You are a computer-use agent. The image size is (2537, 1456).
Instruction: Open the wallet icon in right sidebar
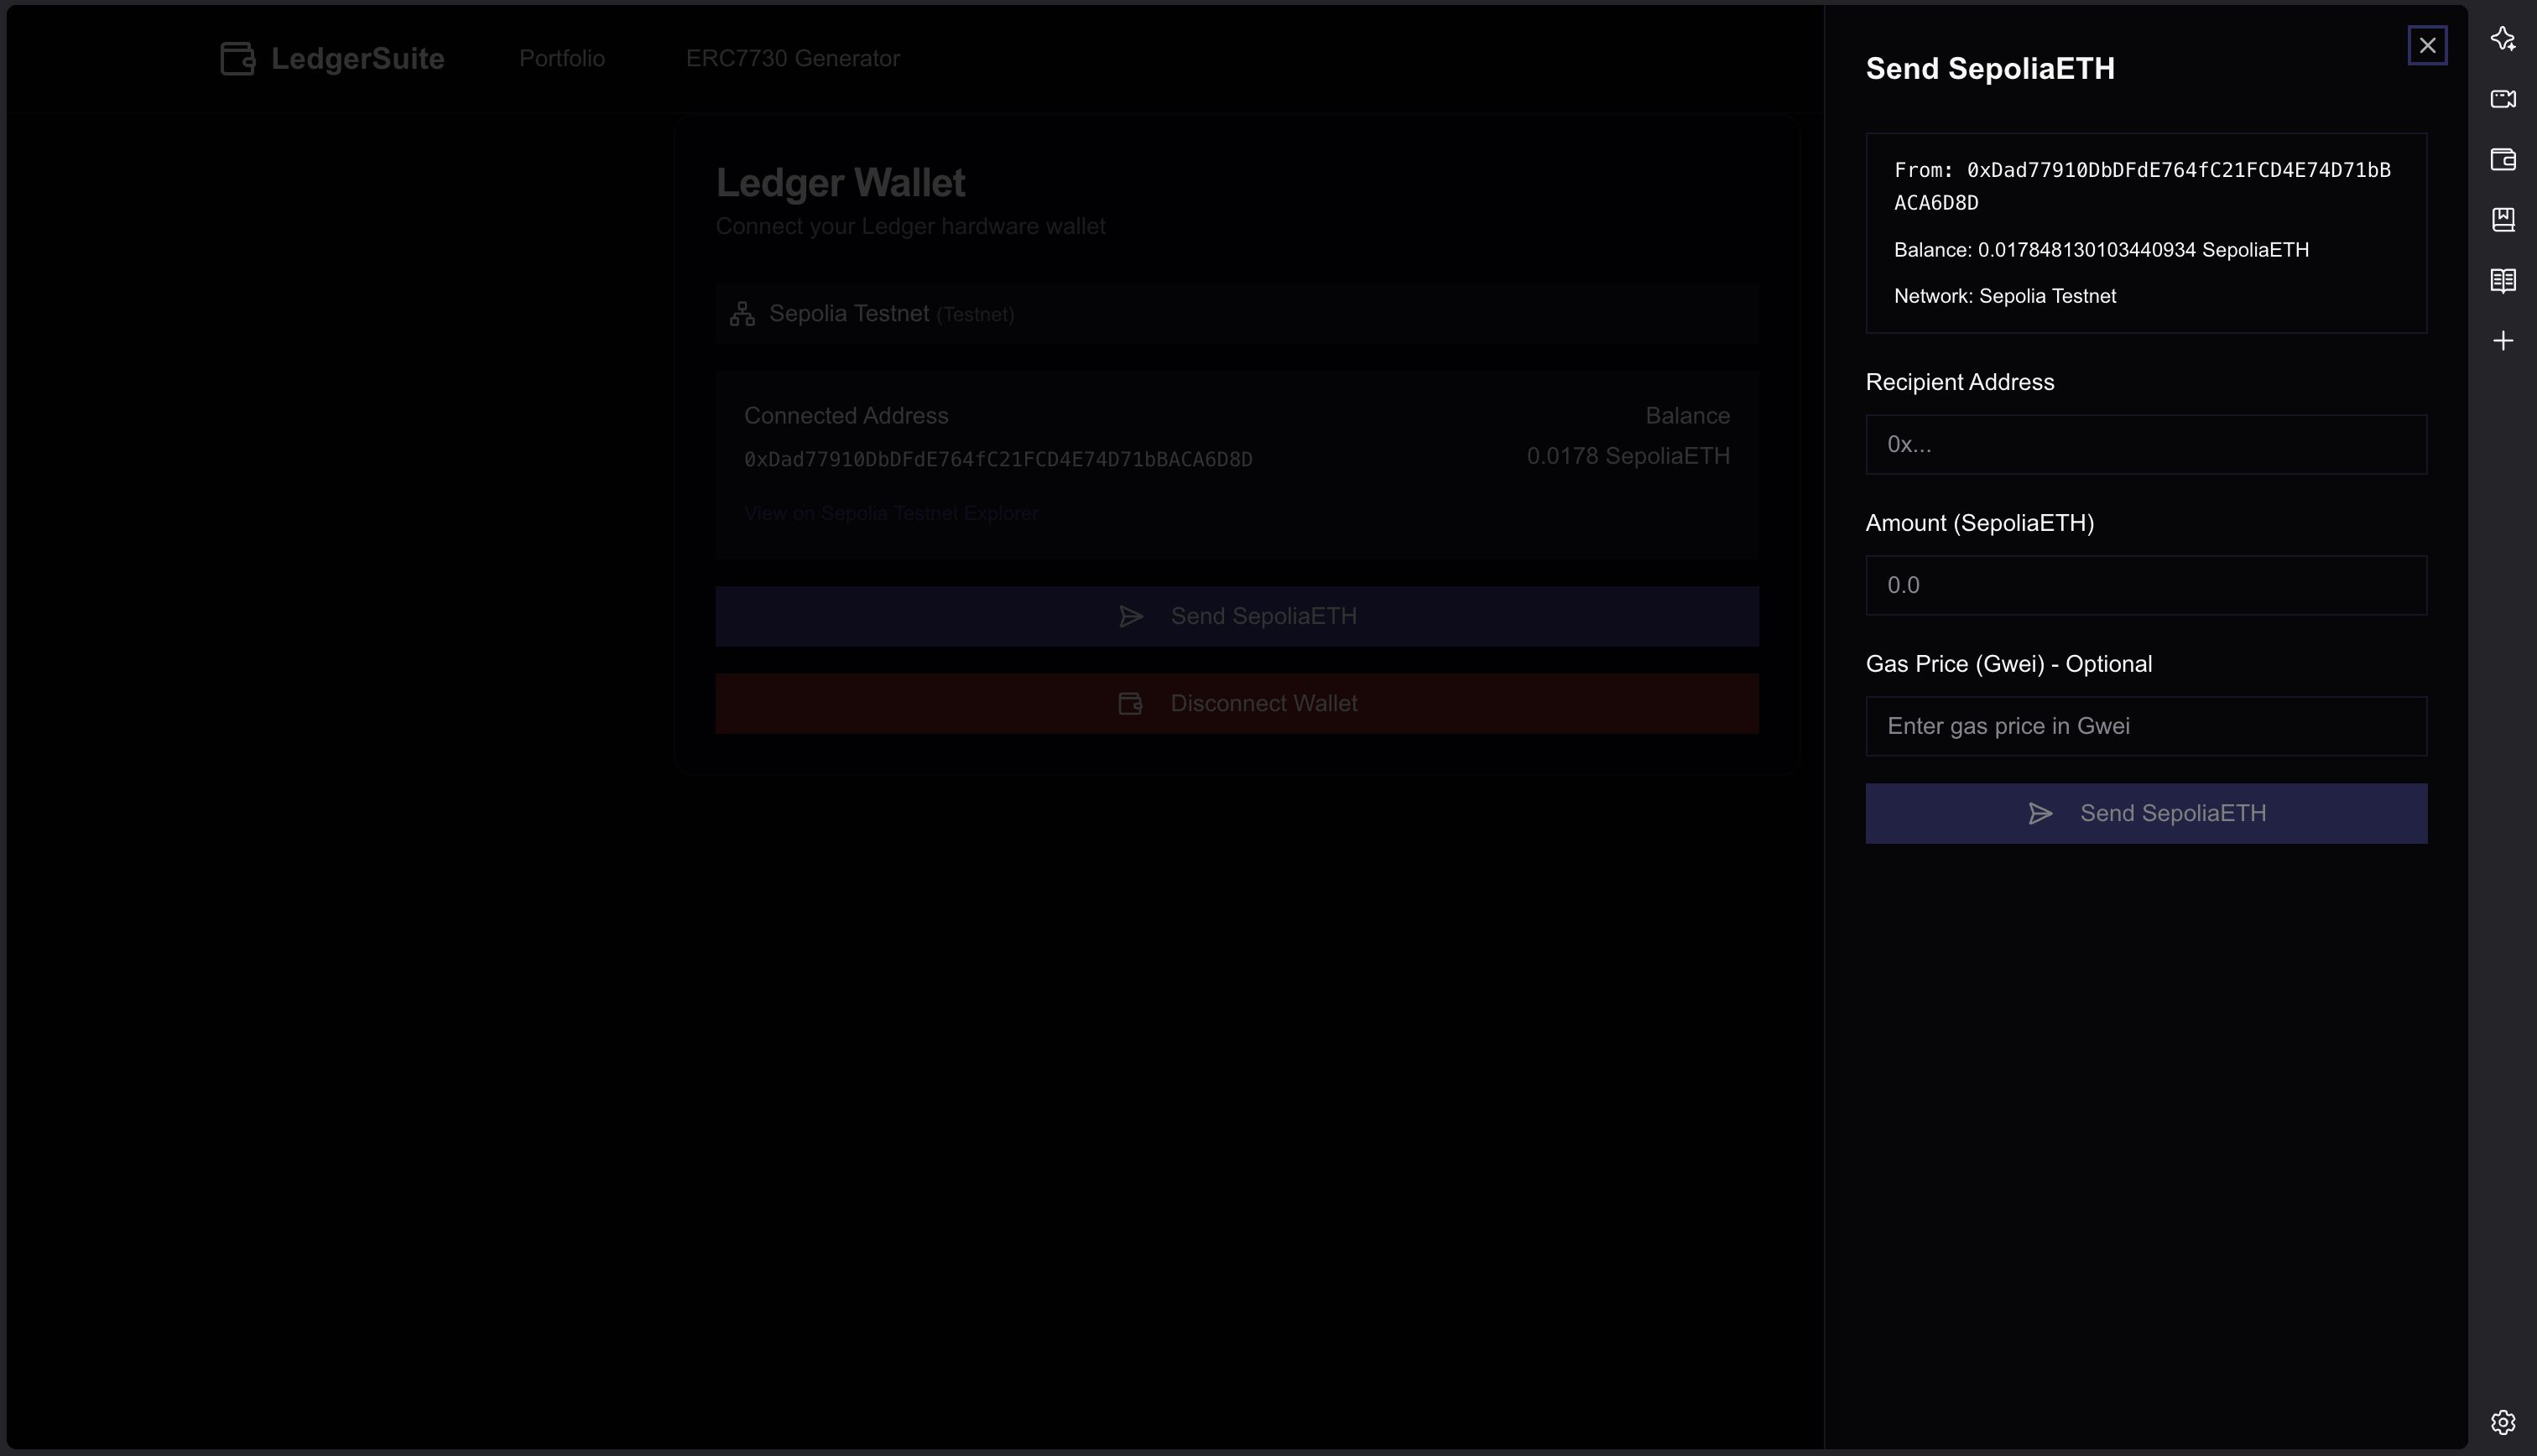point(2503,159)
